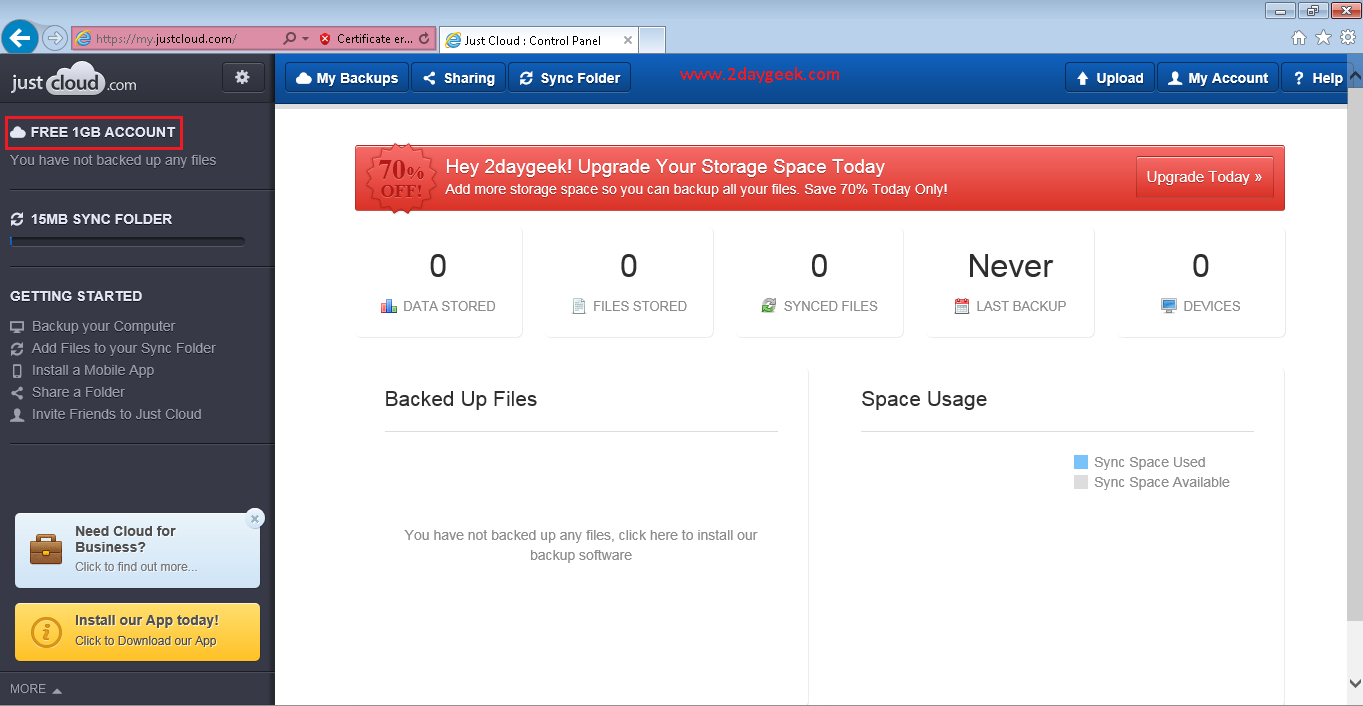Click the Sync Space Available grey swatch

(x=1080, y=482)
